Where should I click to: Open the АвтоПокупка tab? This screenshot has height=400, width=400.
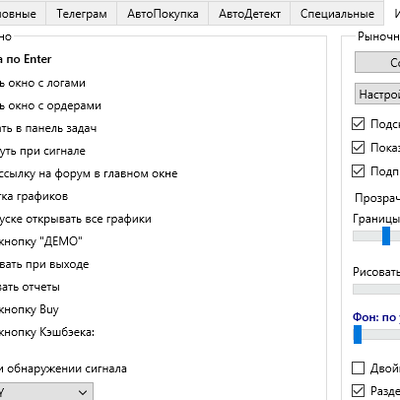click(163, 13)
